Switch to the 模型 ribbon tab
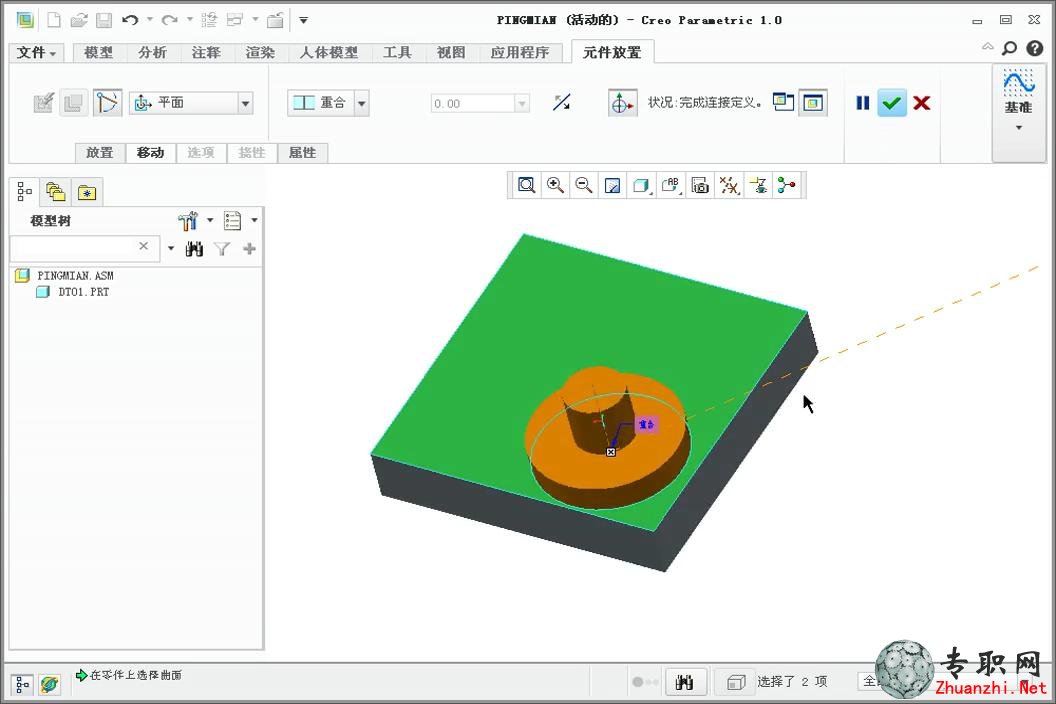 (98, 53)
